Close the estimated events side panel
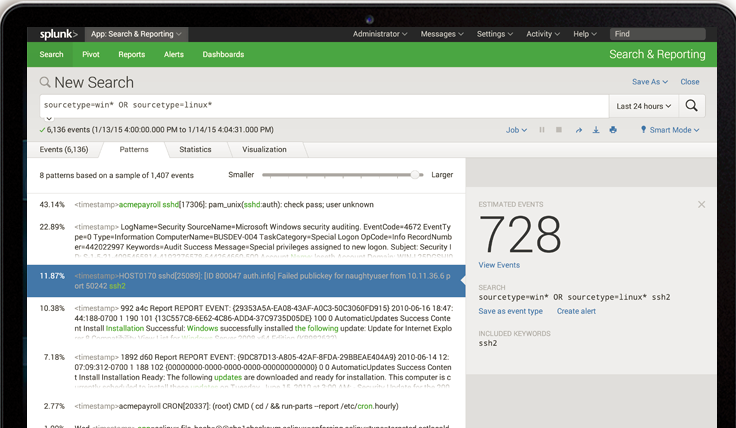Image resolution: width=736 pixels, height=428 pixels. pos(701,204)
